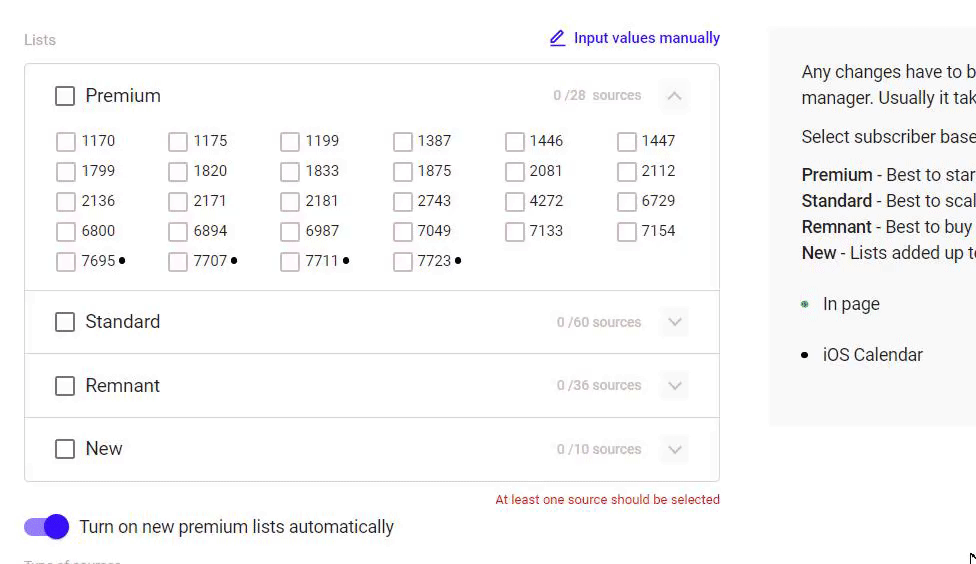Mark source 6894 checkbox
Viewport: 976px width, 564px height.
click(177, 232)
